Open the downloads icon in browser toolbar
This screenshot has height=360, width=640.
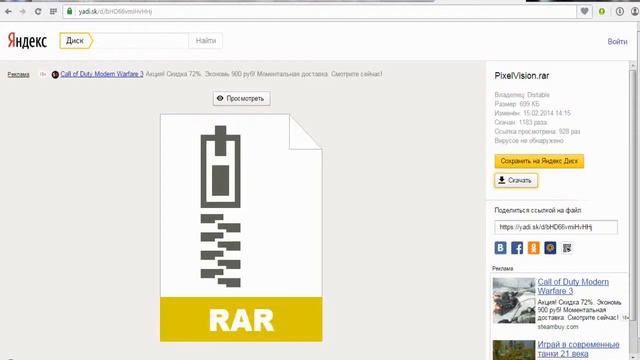pyautogui.click(x=619, y=11)
